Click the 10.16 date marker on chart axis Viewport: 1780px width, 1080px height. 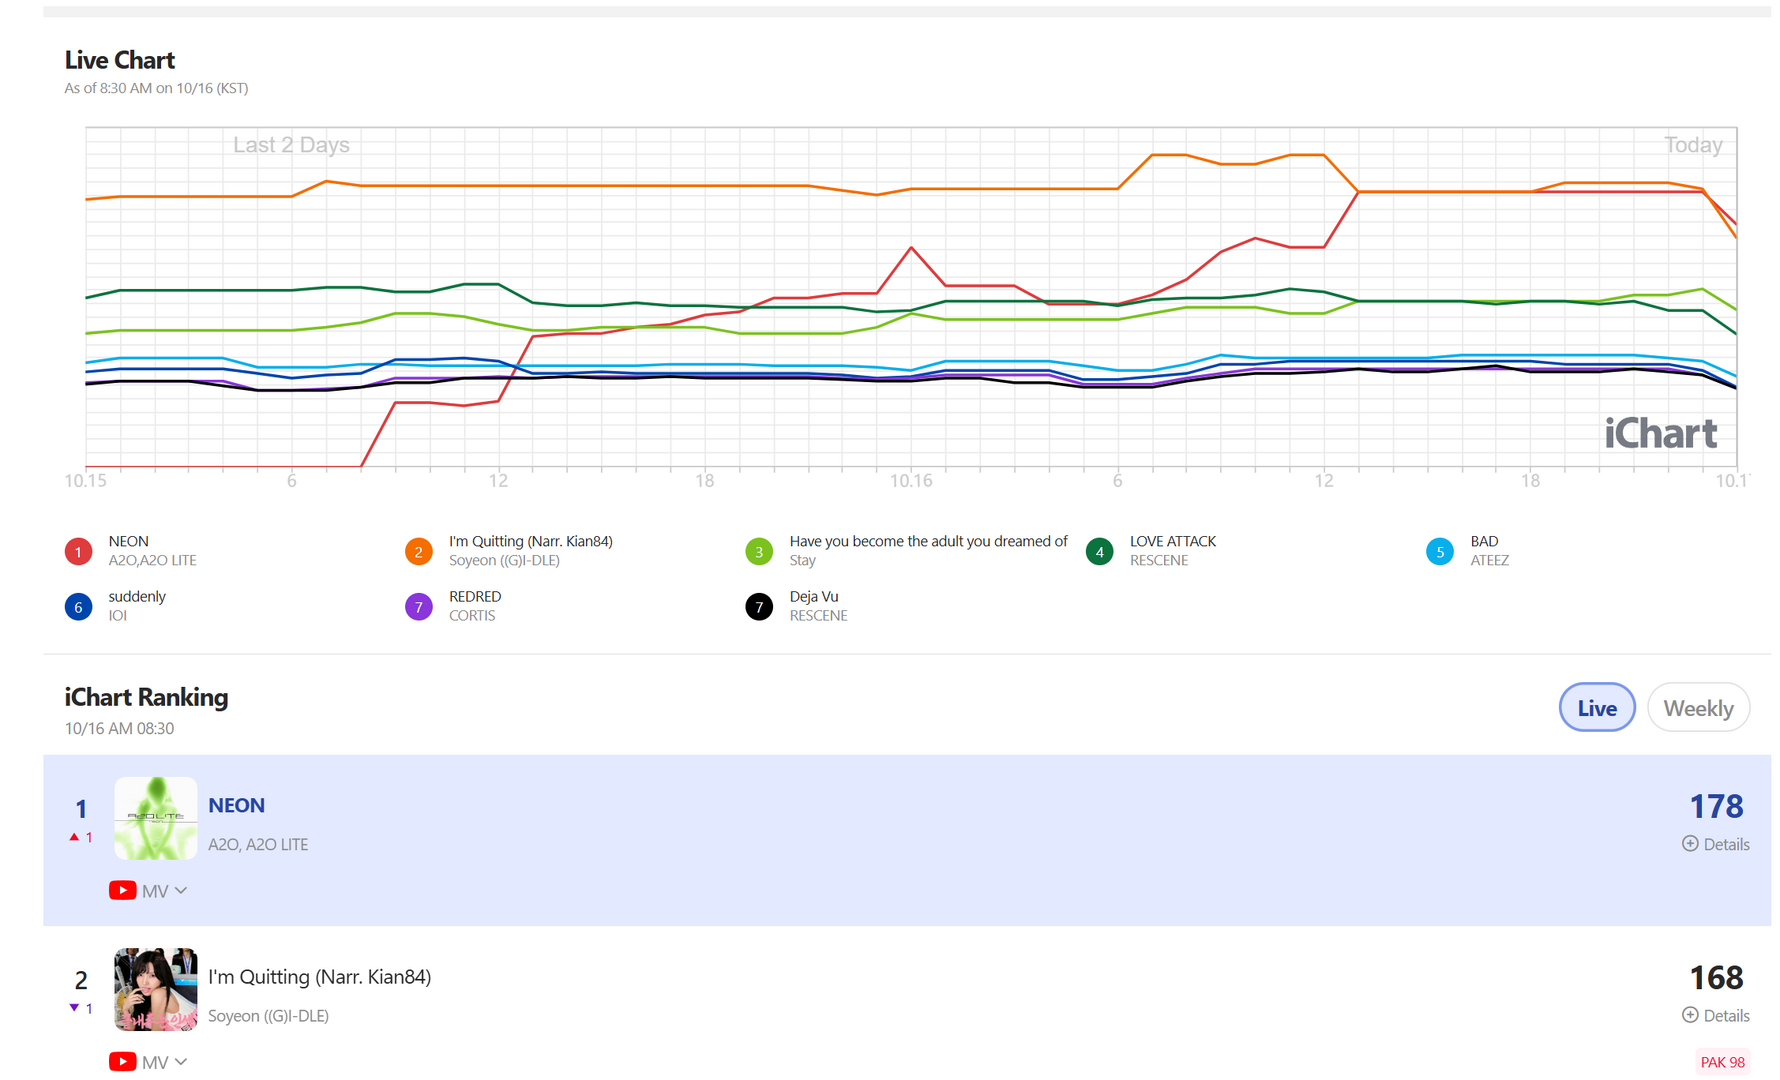tap(911, 481)
